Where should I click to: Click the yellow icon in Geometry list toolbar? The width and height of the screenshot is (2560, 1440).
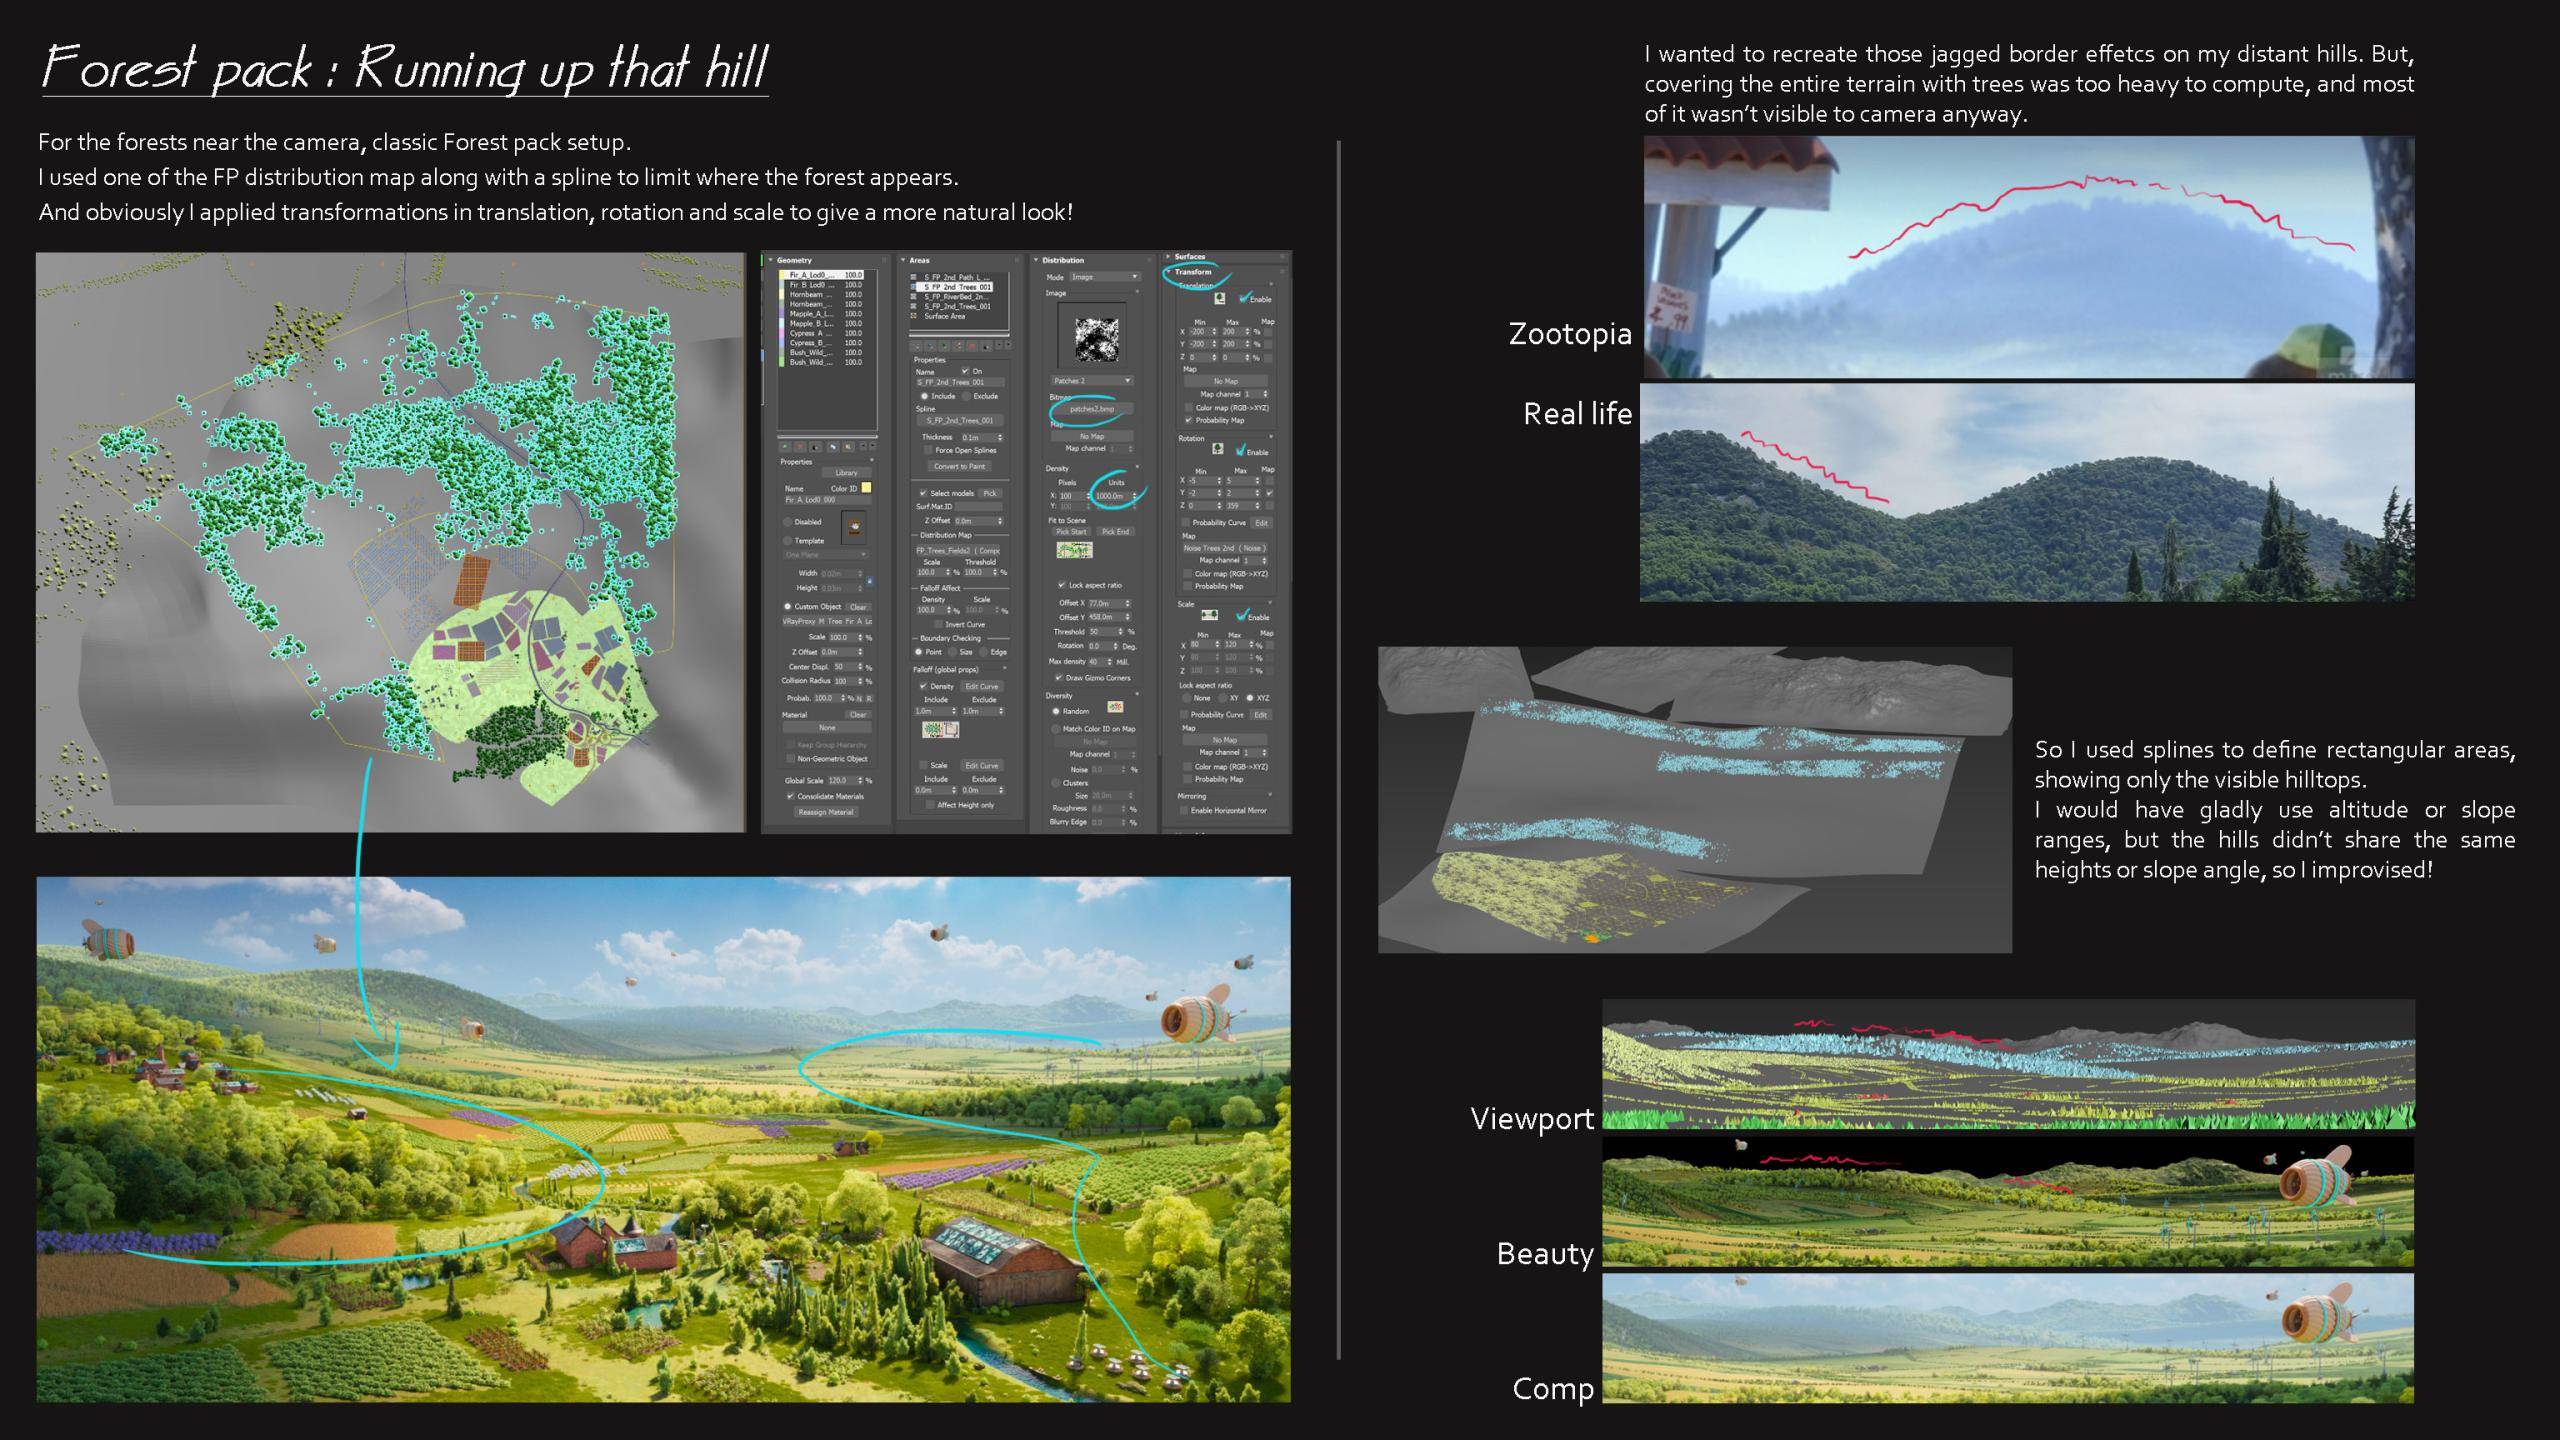(848, 447)
